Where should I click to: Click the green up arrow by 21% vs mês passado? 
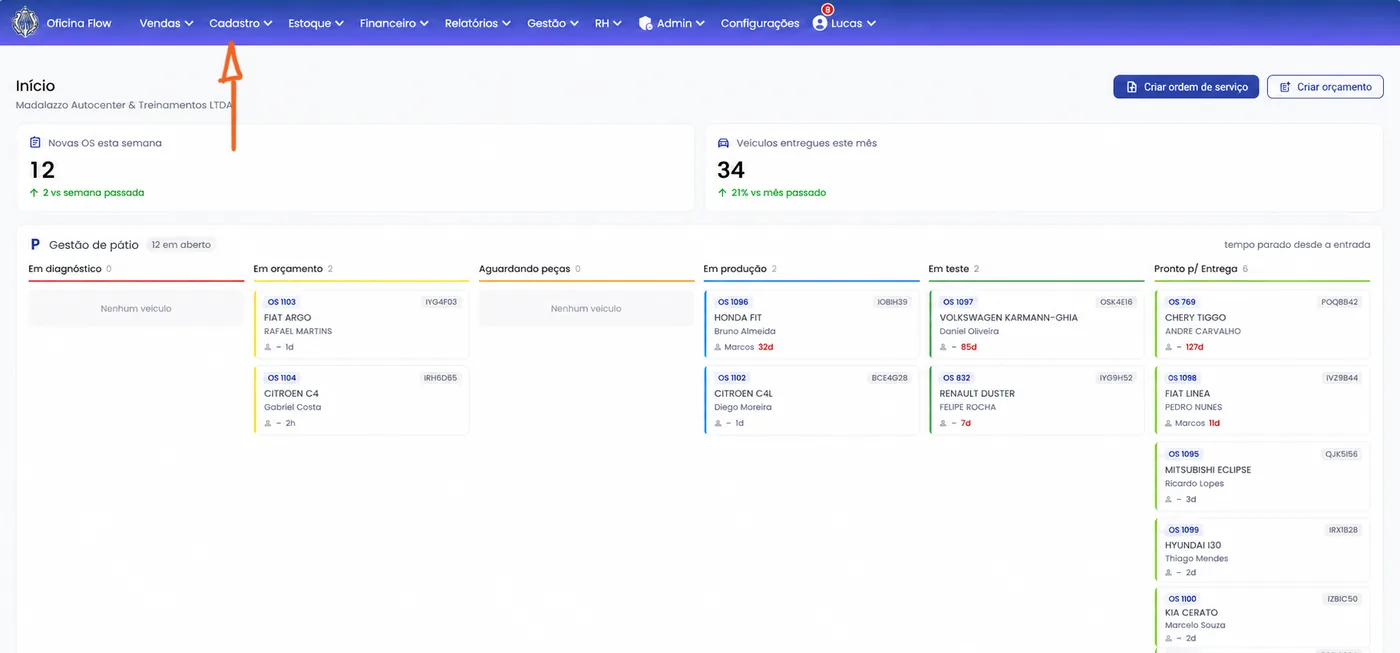(722, 192)
